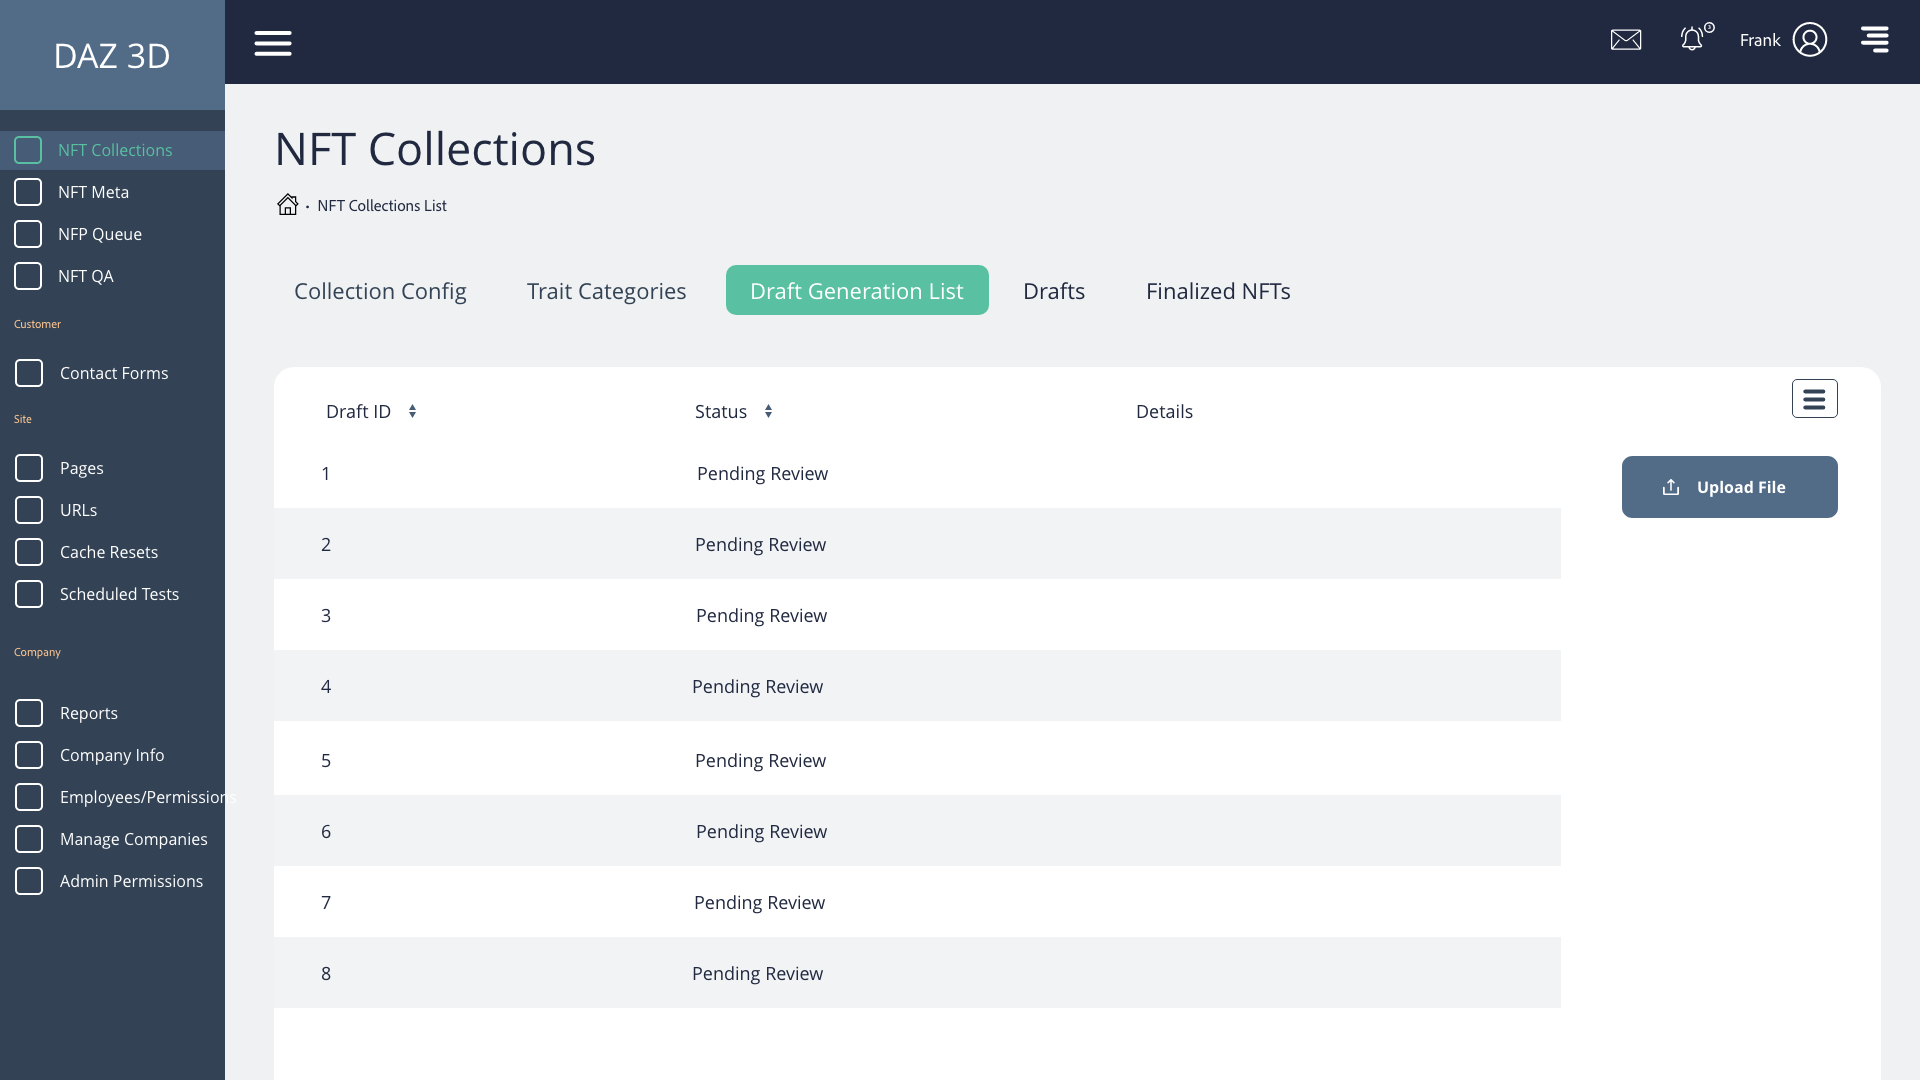Open Manage Companies sidebar link
This screenshot has height=1080, width=1920.
tap(134, 839)
